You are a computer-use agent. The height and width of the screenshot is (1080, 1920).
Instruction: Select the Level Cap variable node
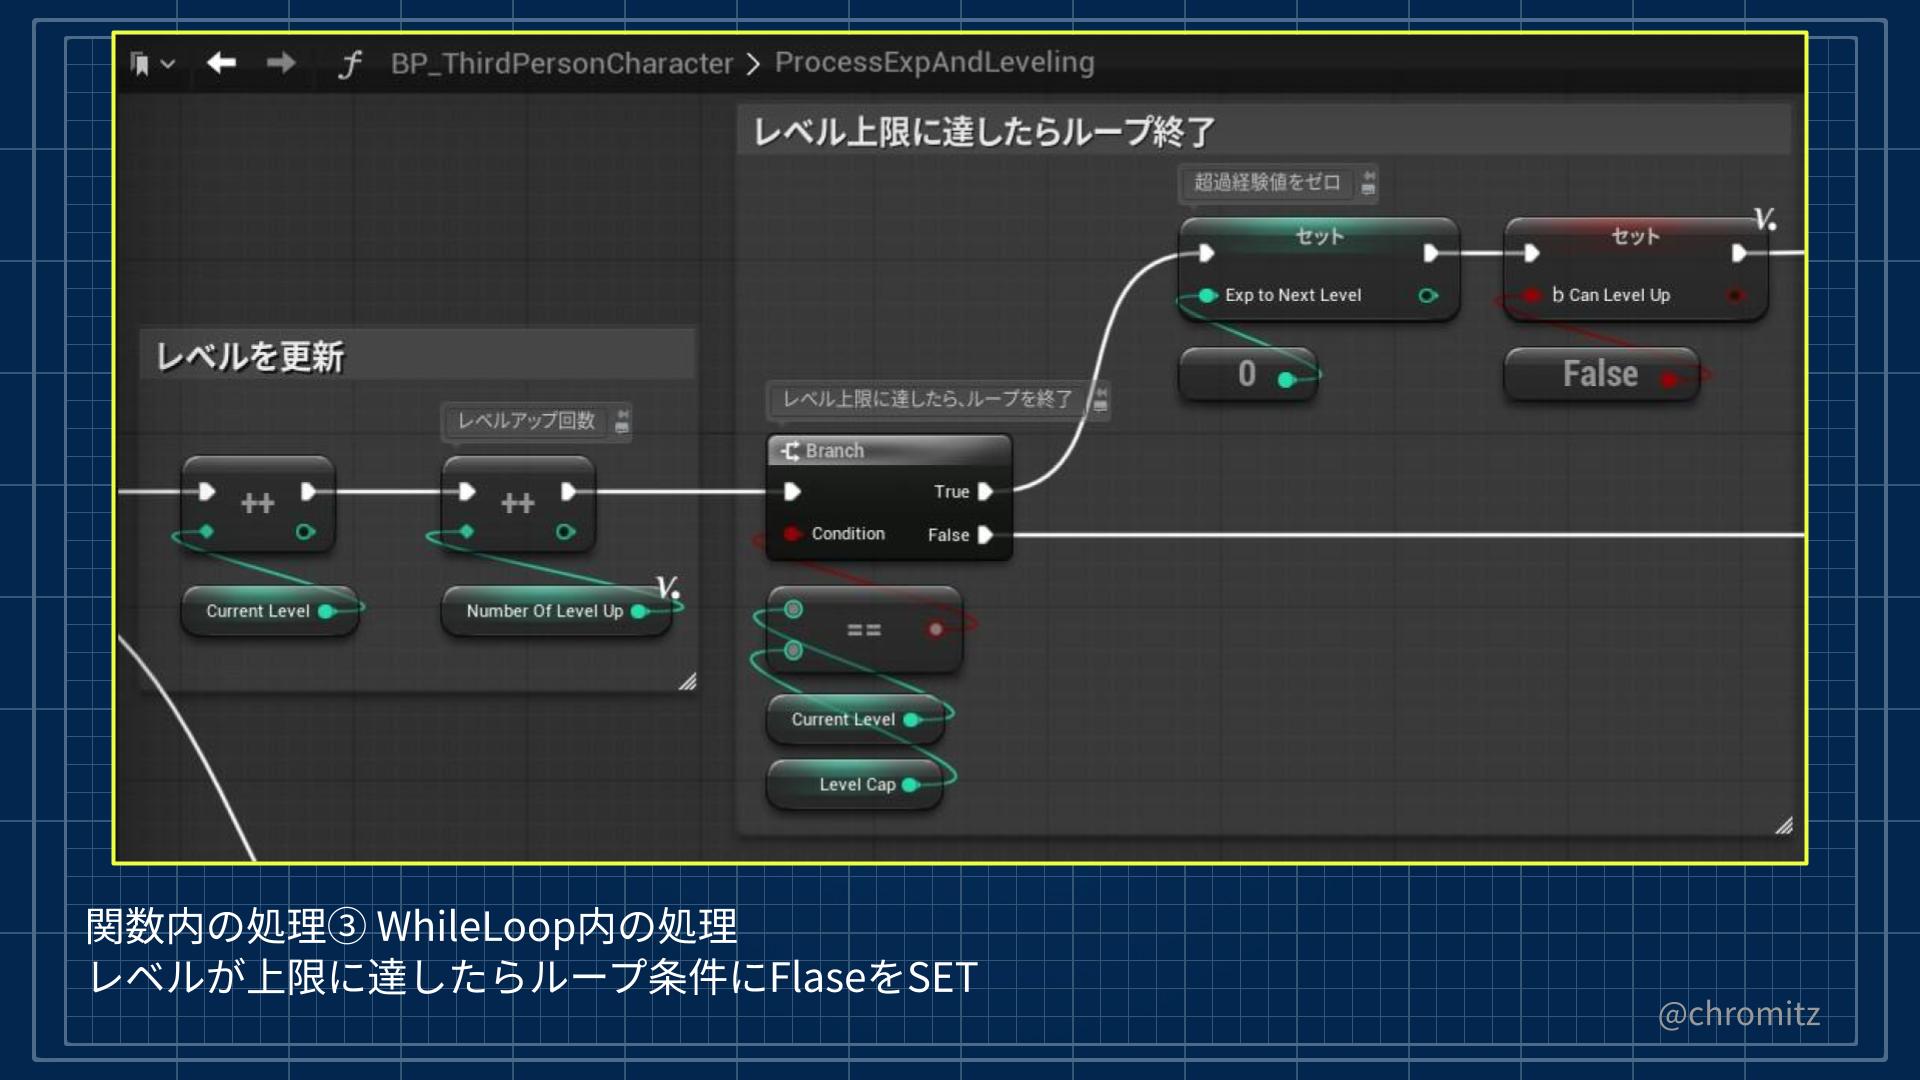(x=855, y=785)
